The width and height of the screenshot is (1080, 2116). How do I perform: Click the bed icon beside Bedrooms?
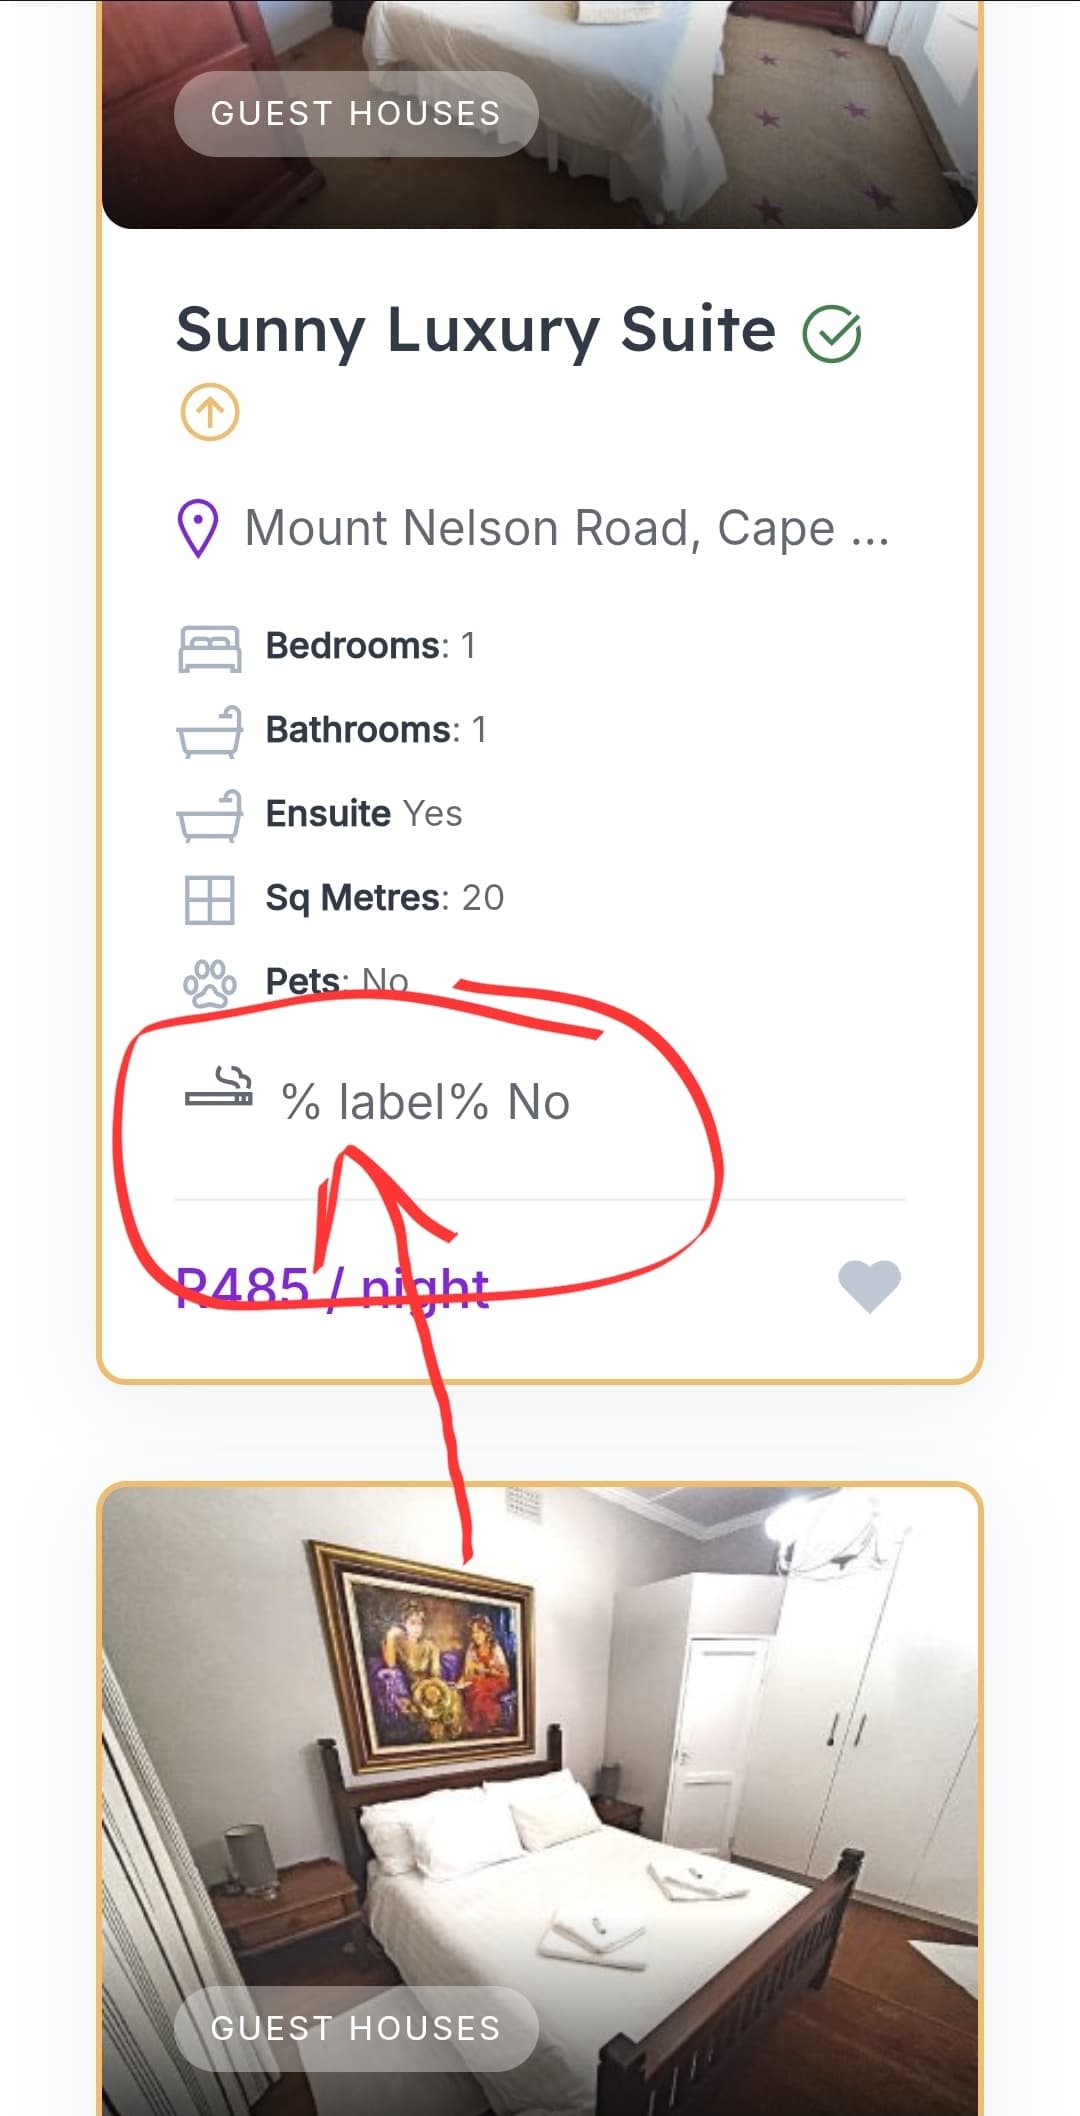coord(209,648)
